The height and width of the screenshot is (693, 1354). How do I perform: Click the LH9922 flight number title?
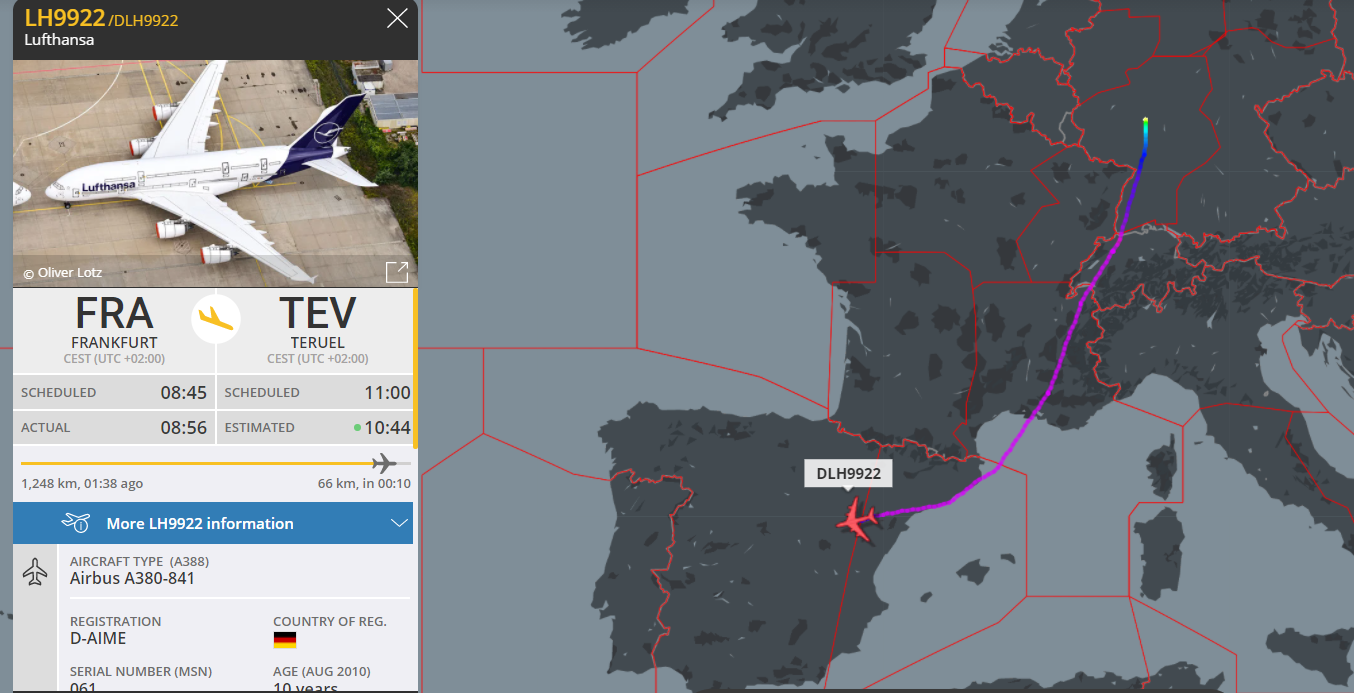coord(64,18)
